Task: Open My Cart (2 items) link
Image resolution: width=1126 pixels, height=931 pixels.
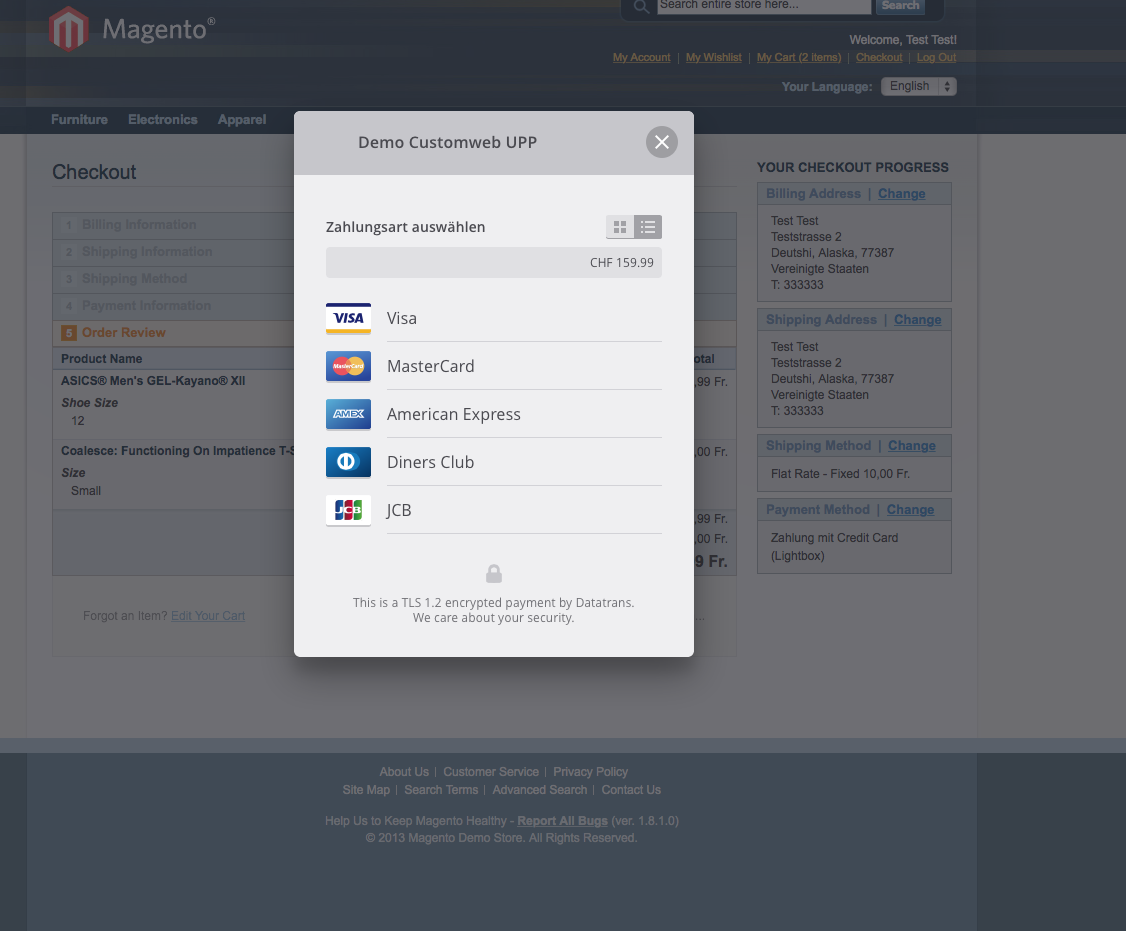Action: pos(799,57)
